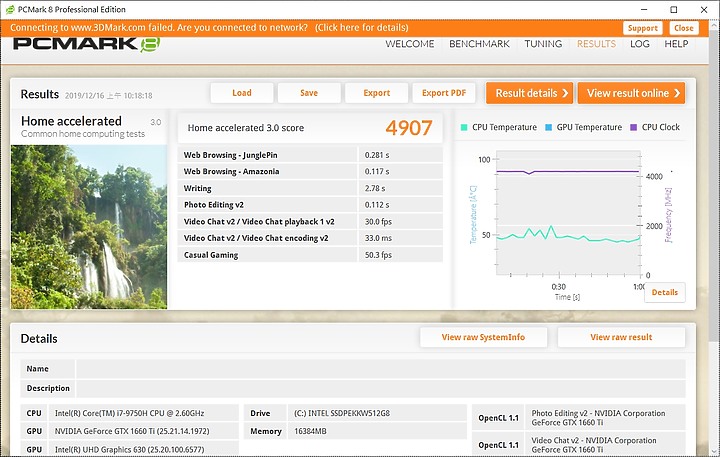This screenshot has height=457, width=720.
Task: Click Video Chat encoding v2 row
Action: [x=310, y=238]
